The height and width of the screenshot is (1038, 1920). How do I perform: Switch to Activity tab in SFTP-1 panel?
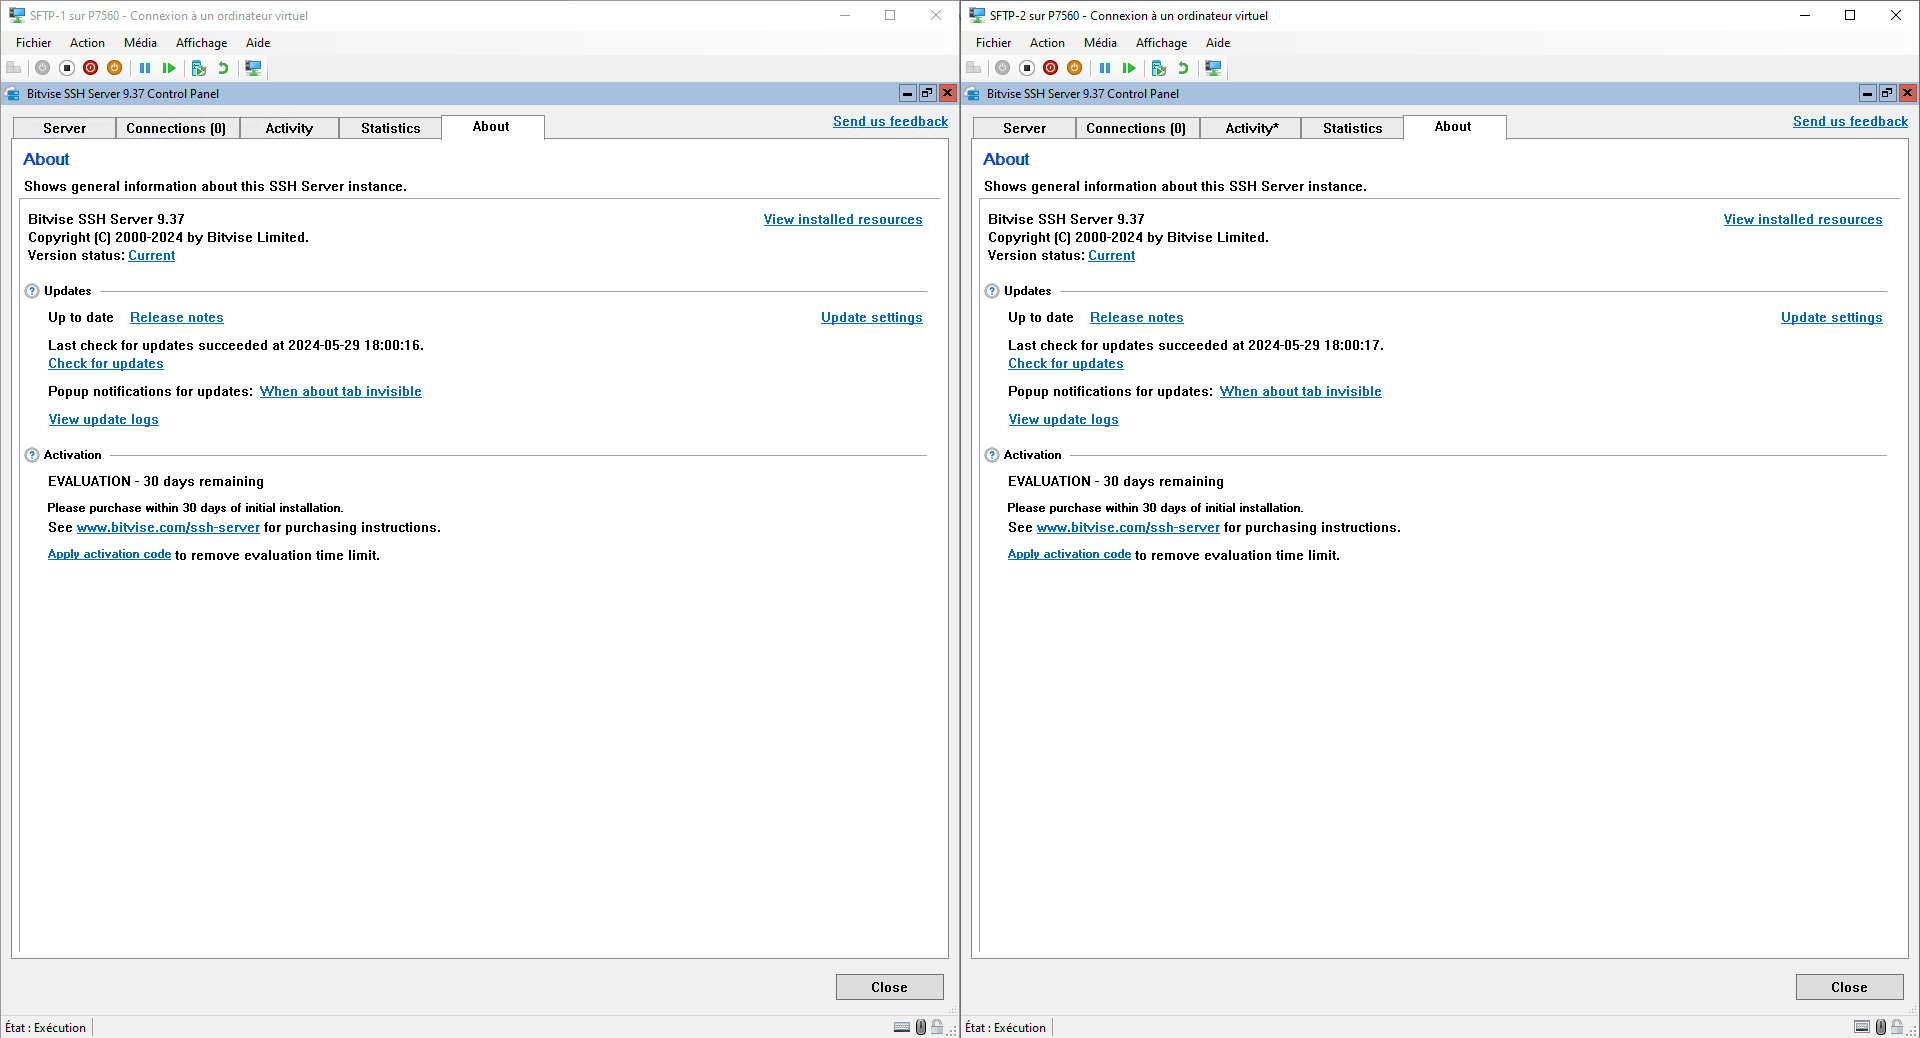289,128
